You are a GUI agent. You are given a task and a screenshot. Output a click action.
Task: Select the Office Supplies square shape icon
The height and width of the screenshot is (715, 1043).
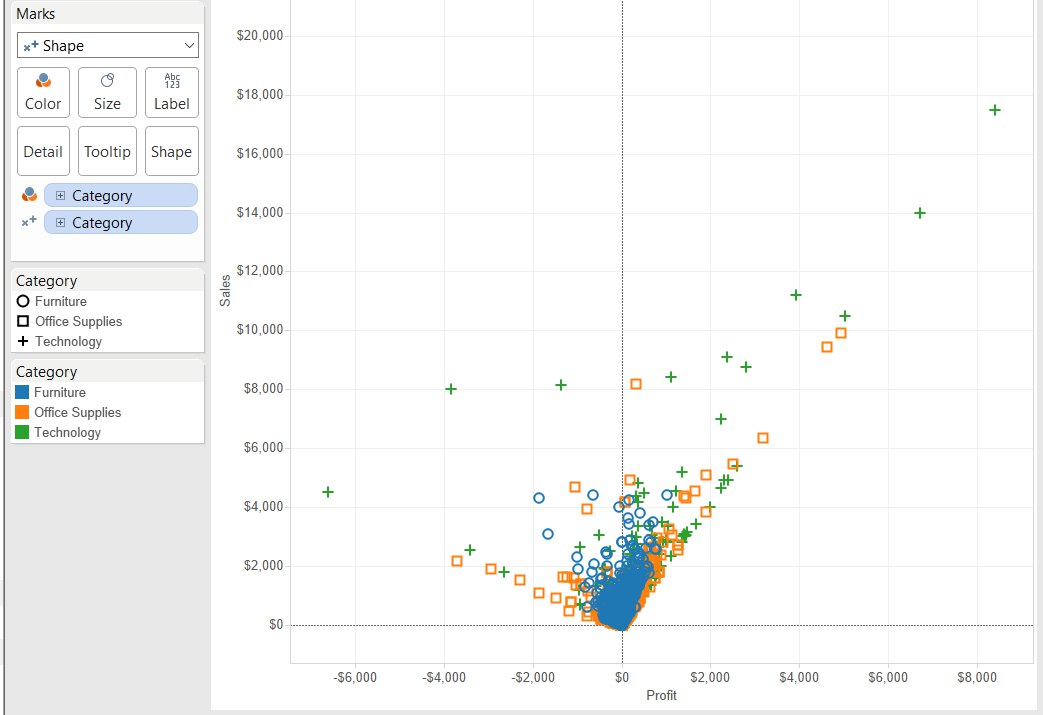23,321
